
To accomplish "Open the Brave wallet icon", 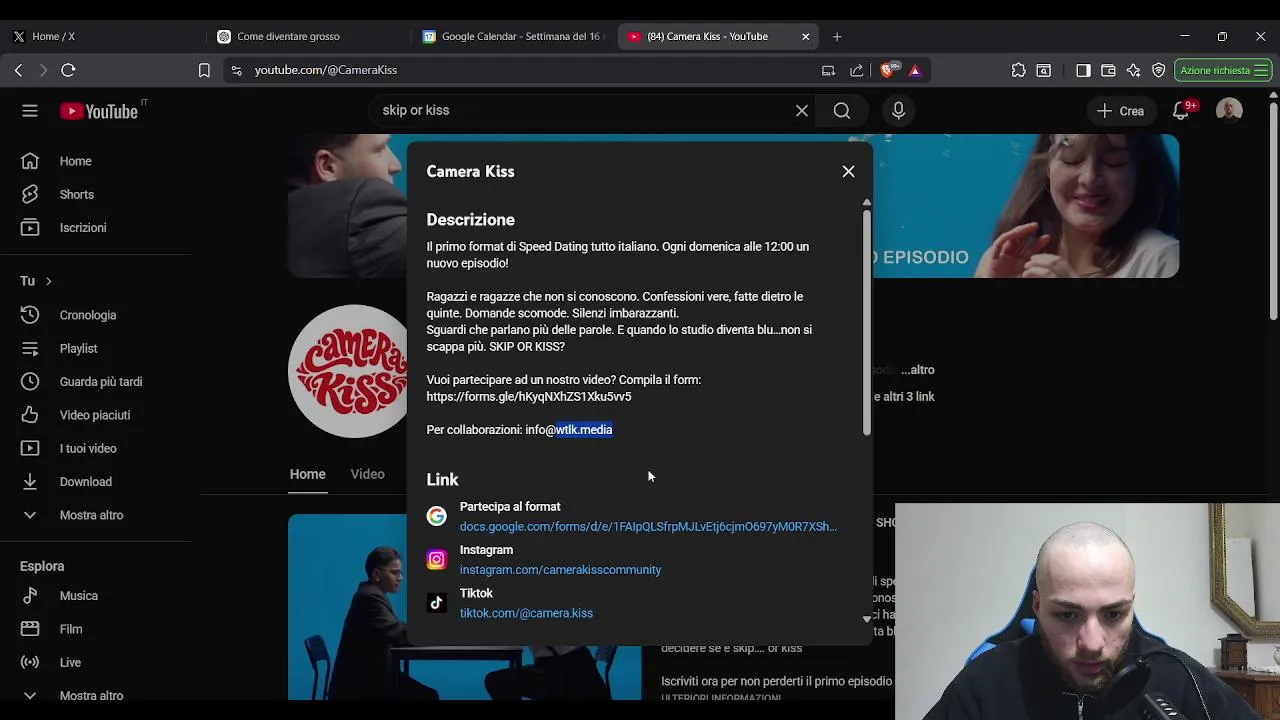I will (1108, 70).
